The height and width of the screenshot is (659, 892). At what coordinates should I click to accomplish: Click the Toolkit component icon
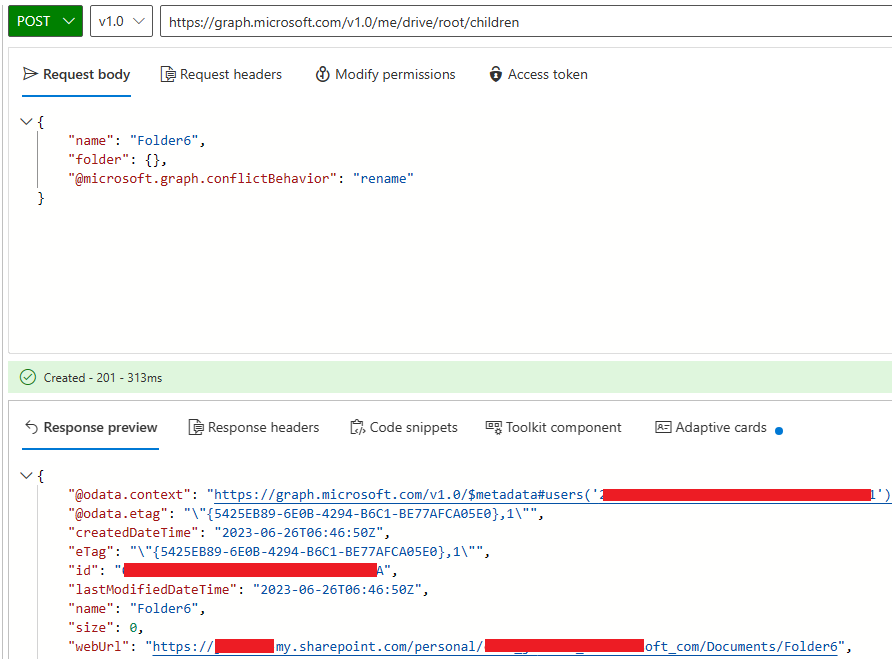[x=493, y=427]
